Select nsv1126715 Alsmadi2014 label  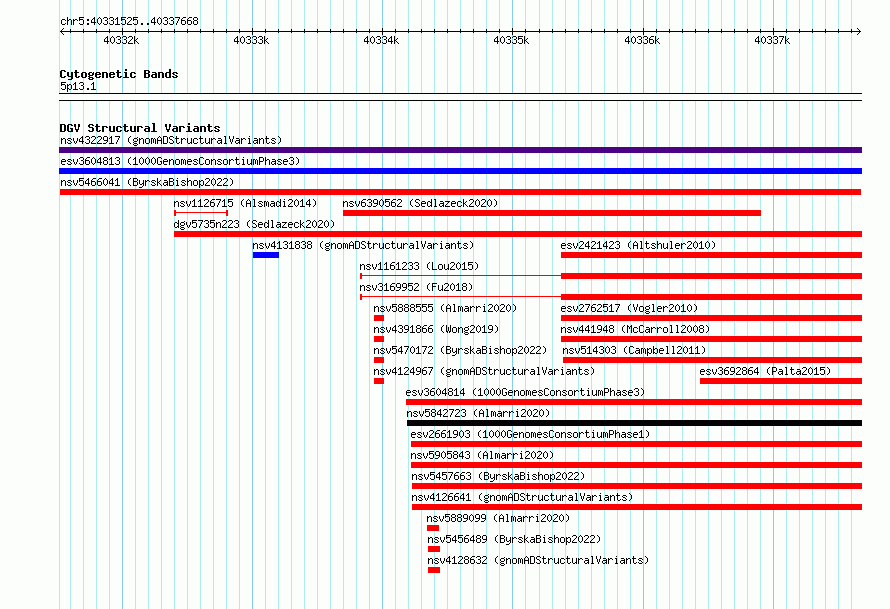245,203
